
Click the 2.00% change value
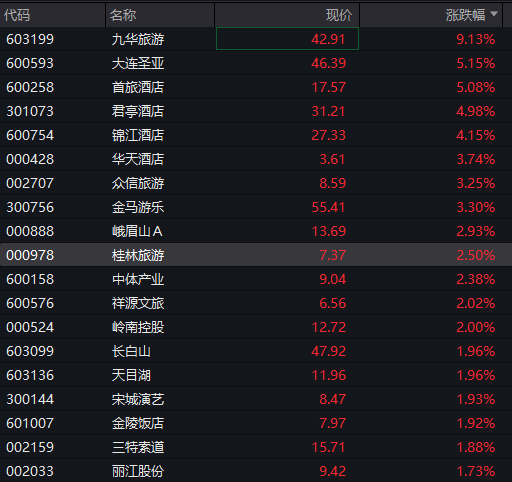point(476,327)
